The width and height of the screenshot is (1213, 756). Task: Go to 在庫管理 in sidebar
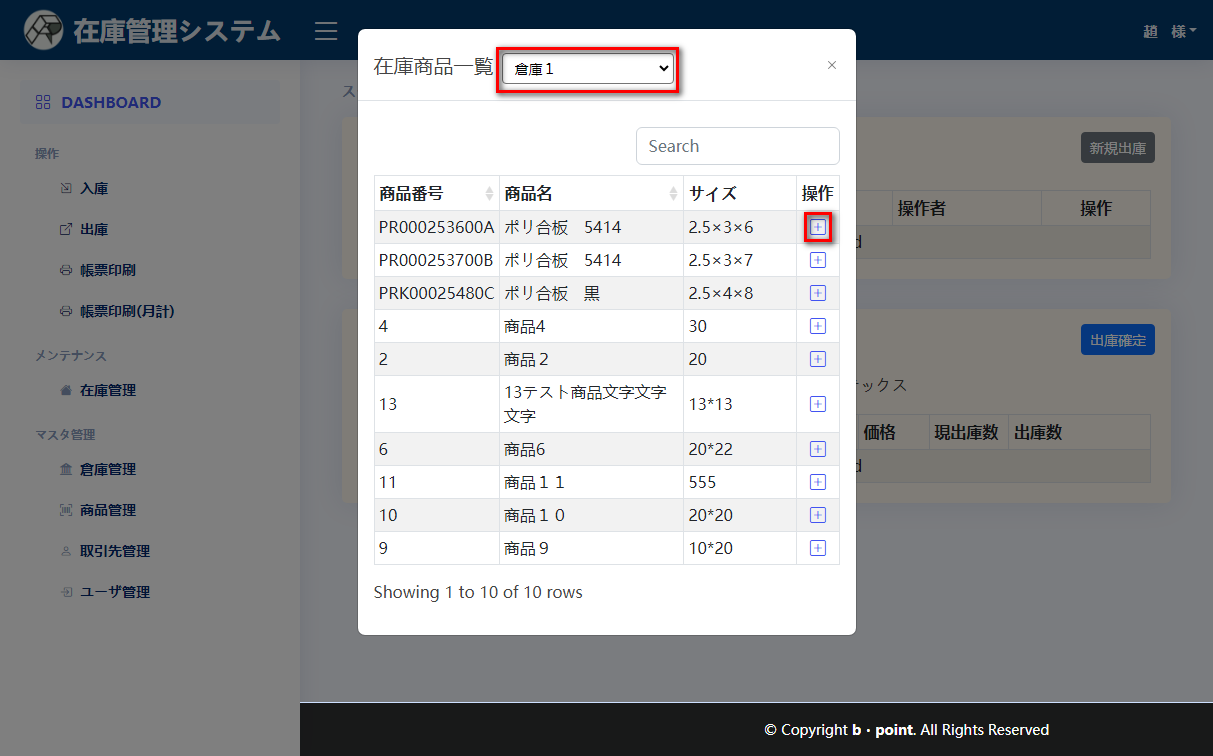coord(108,390)
